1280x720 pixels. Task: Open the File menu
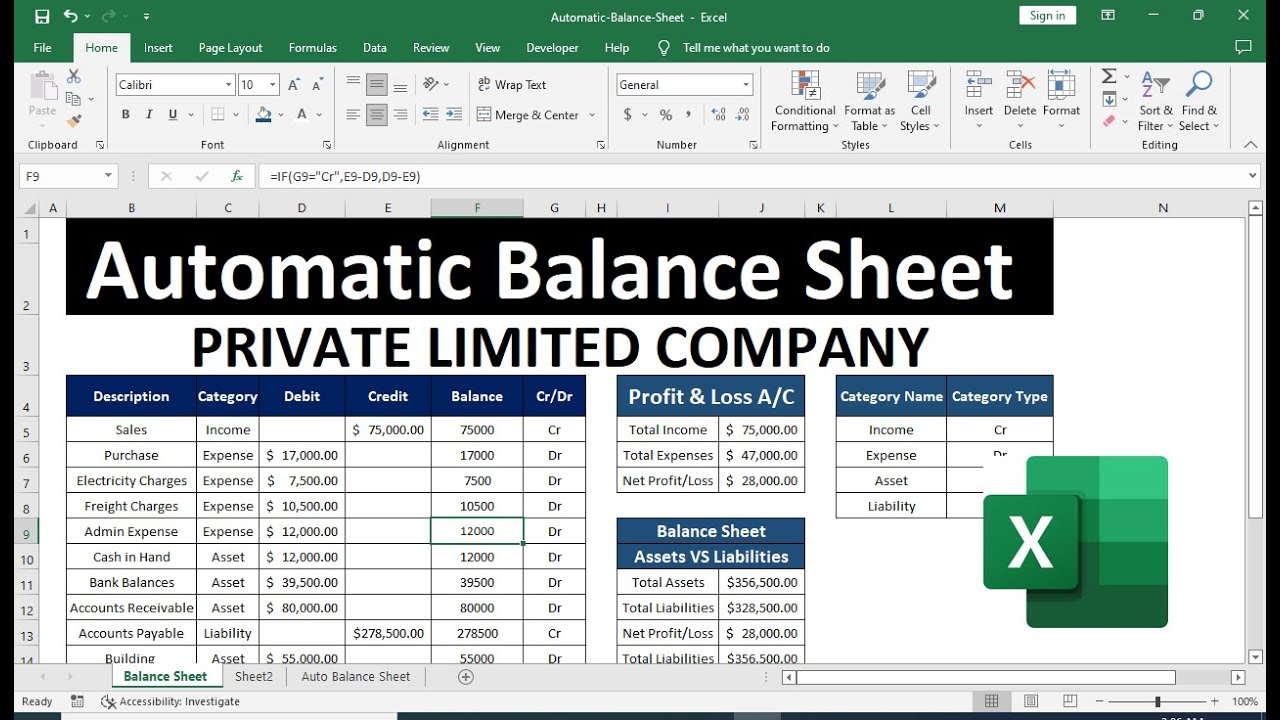tap(42, 47)
